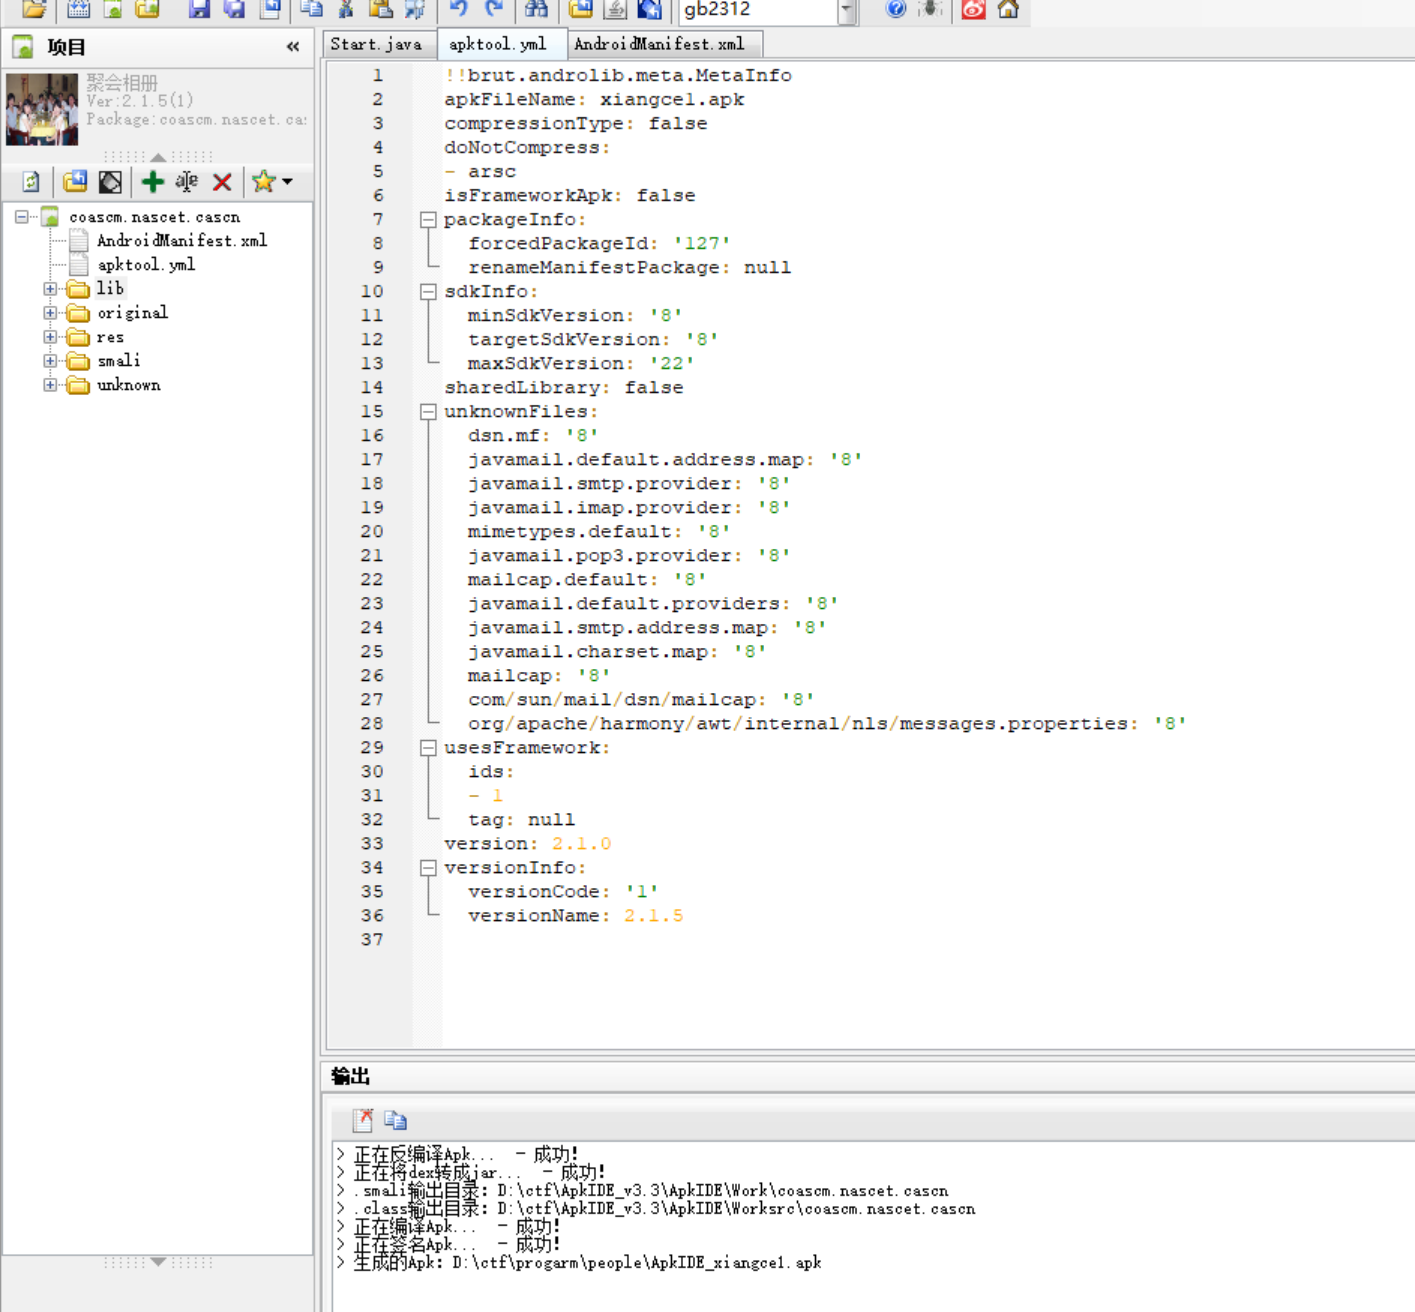Viewport: 1415px width, 1312px height.
Task: Click the bug icon in toolbar
Action: pos(930,9)
